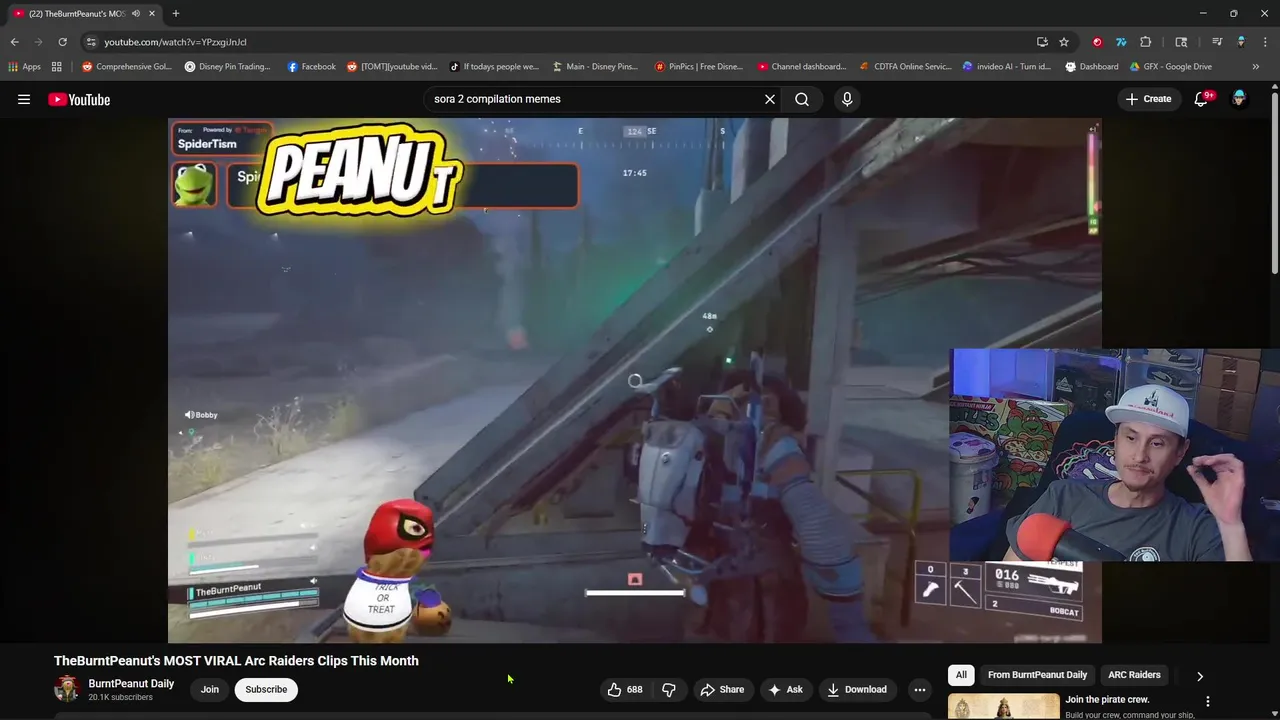The width and height of the screenshot is (1280, 720).
Task: Open the Apps bookmark
Action: [x=24, y=67]
